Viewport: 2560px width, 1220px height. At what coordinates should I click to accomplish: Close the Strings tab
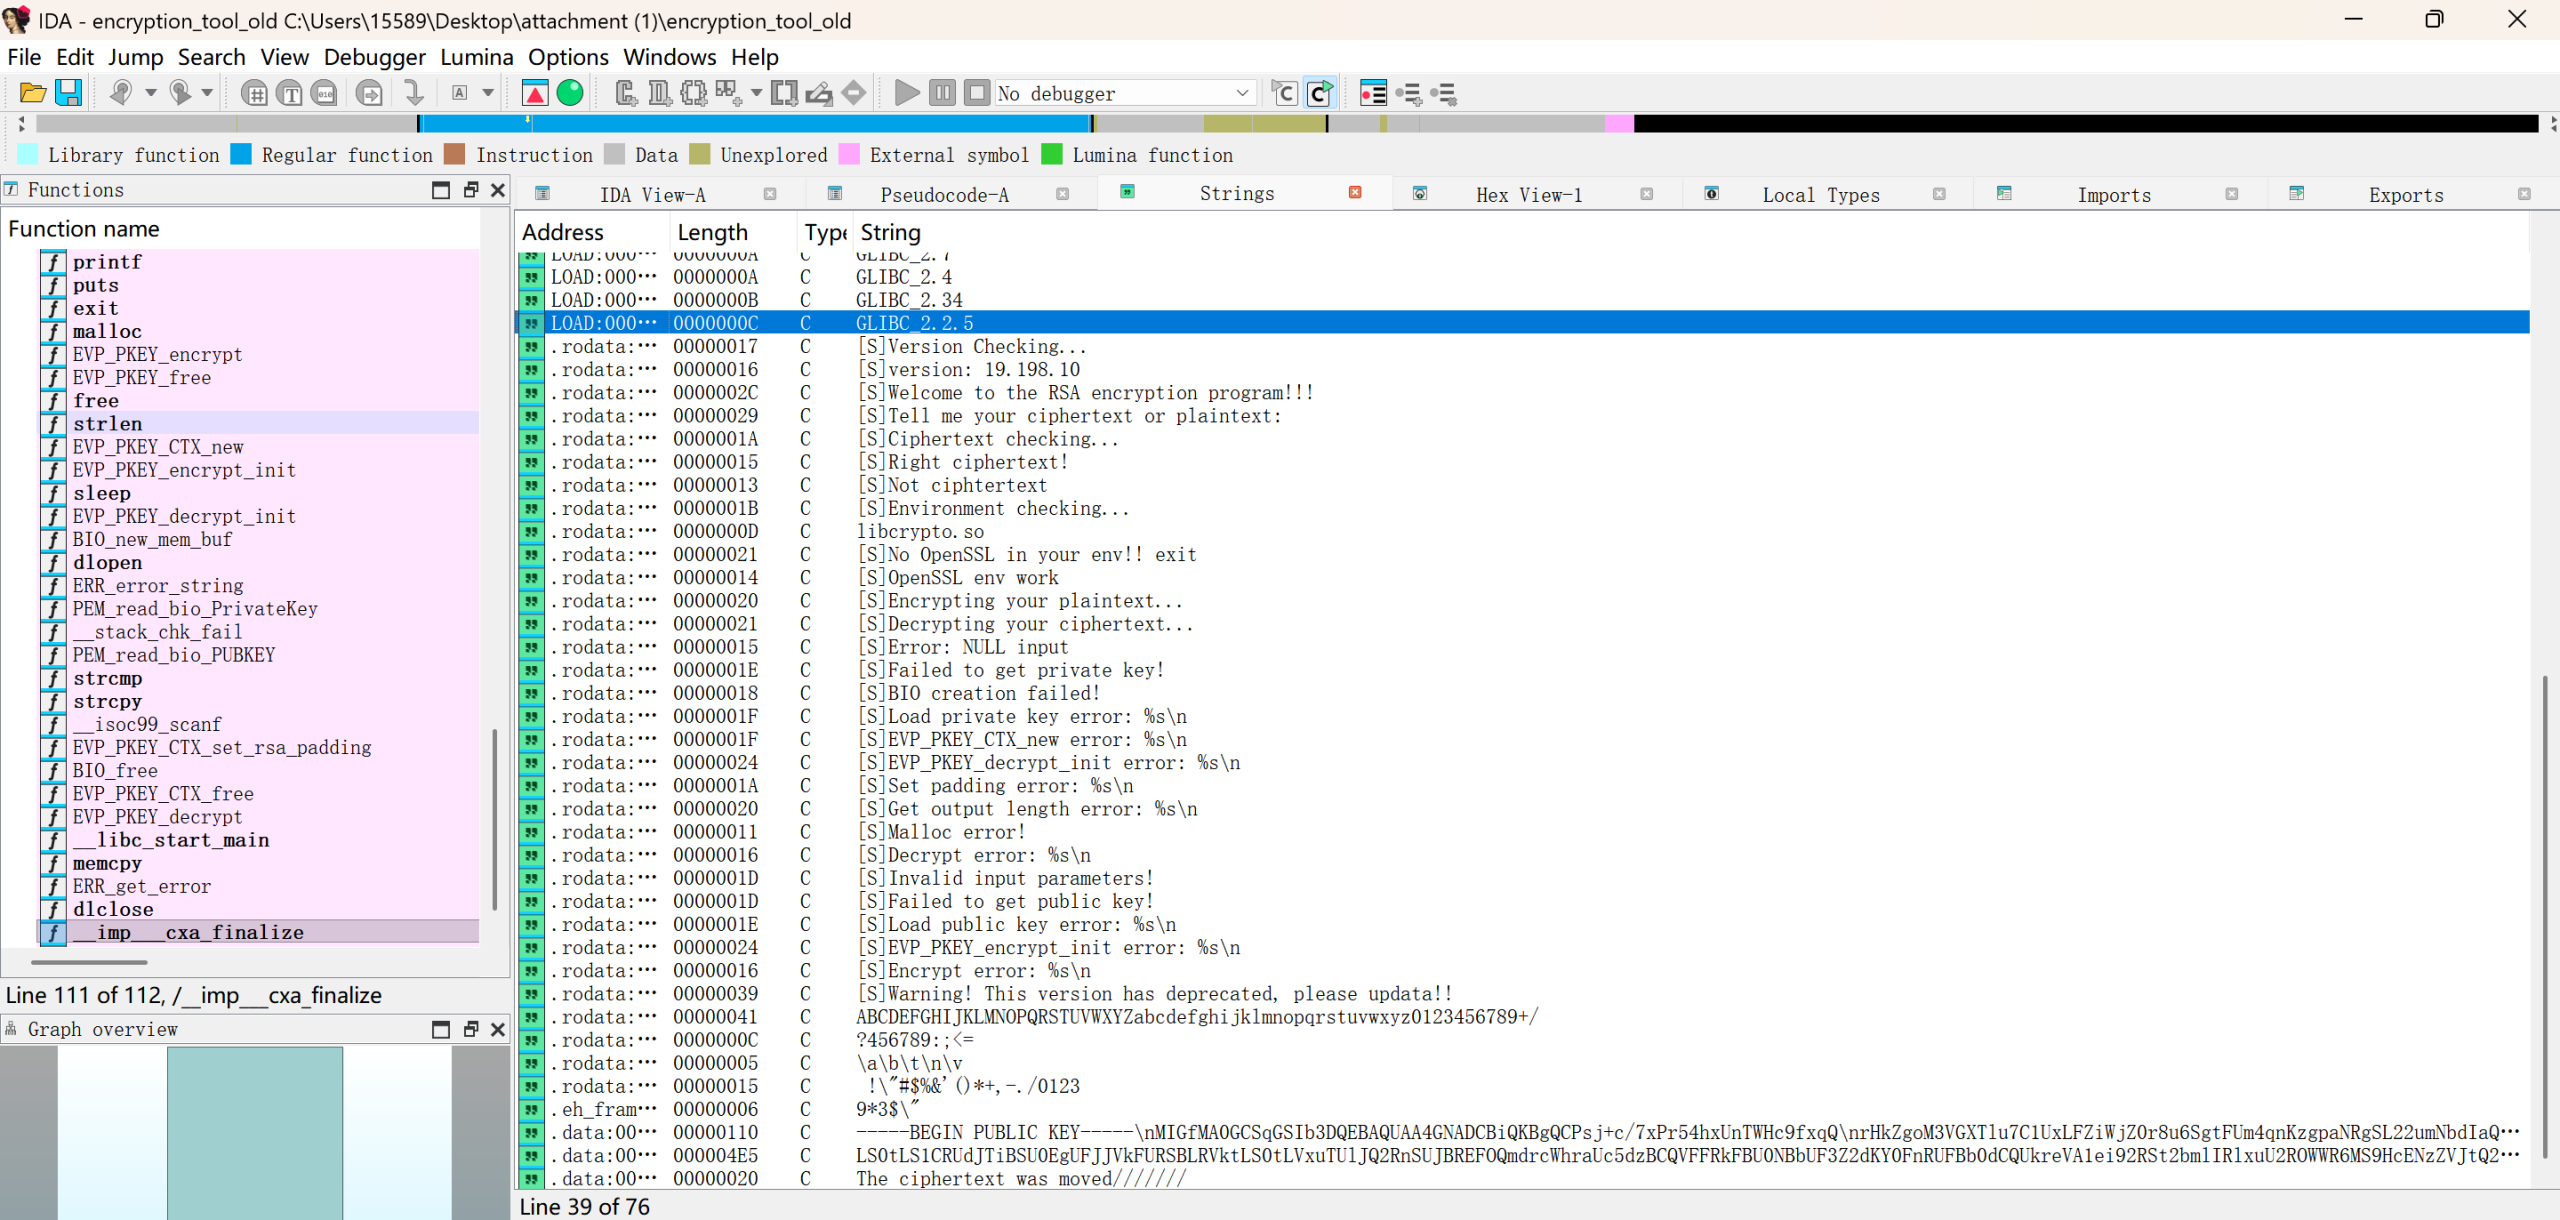1355,193
